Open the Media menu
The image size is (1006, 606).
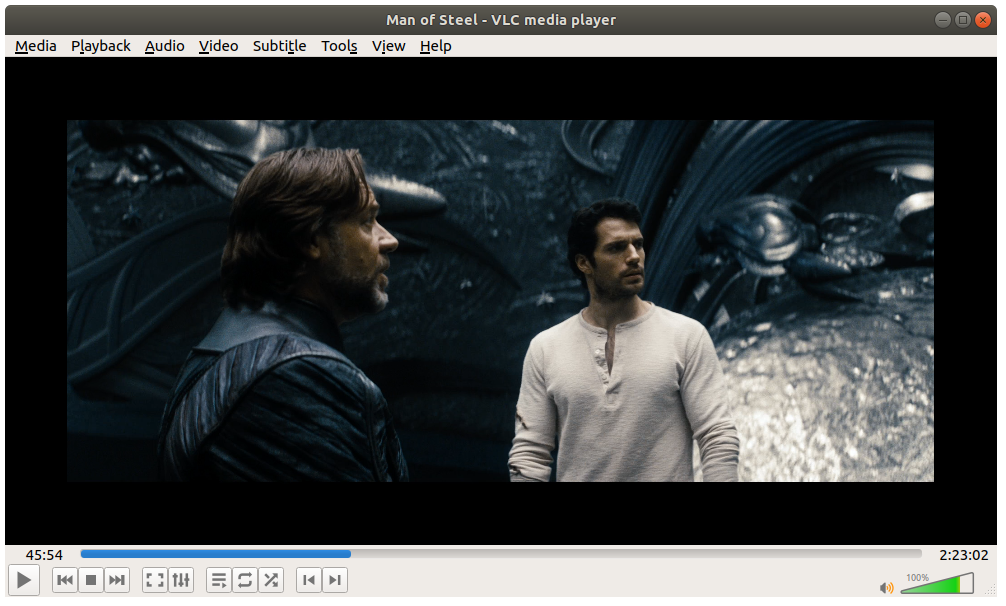pos(36,46)
